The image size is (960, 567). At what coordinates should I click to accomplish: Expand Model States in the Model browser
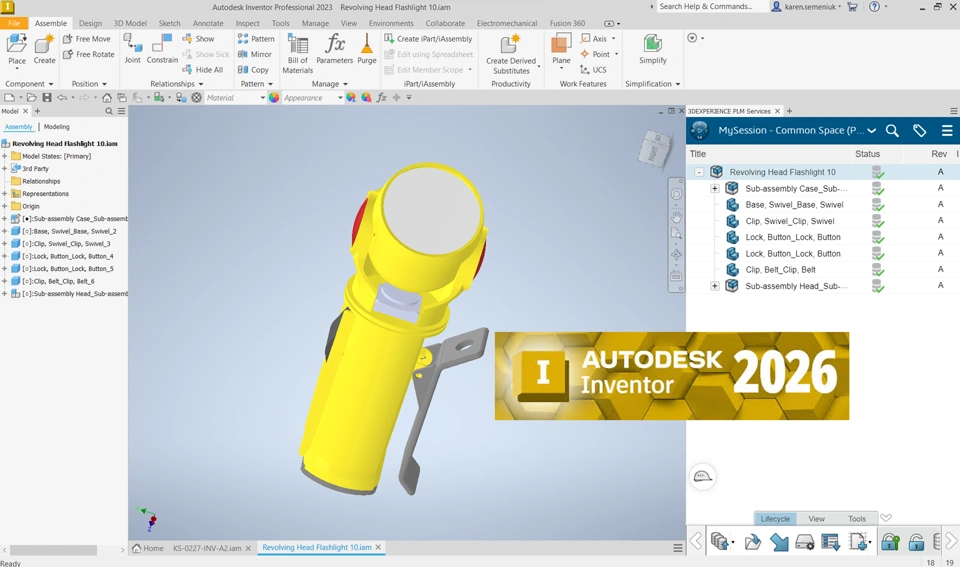4,156
